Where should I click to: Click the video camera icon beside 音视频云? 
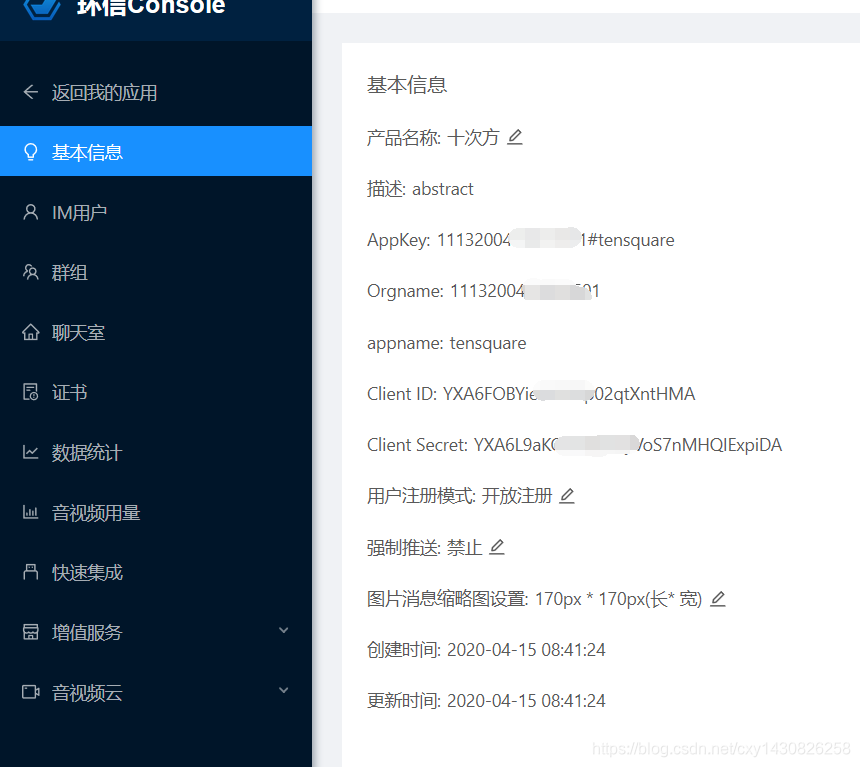pyautogui.click(x=31, y=692)
